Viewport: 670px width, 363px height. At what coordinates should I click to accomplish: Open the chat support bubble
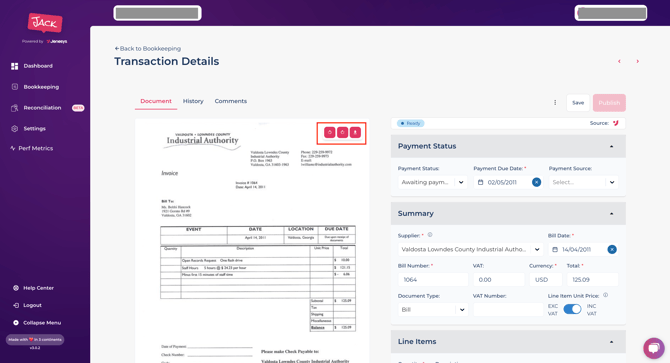click(654, 348)
